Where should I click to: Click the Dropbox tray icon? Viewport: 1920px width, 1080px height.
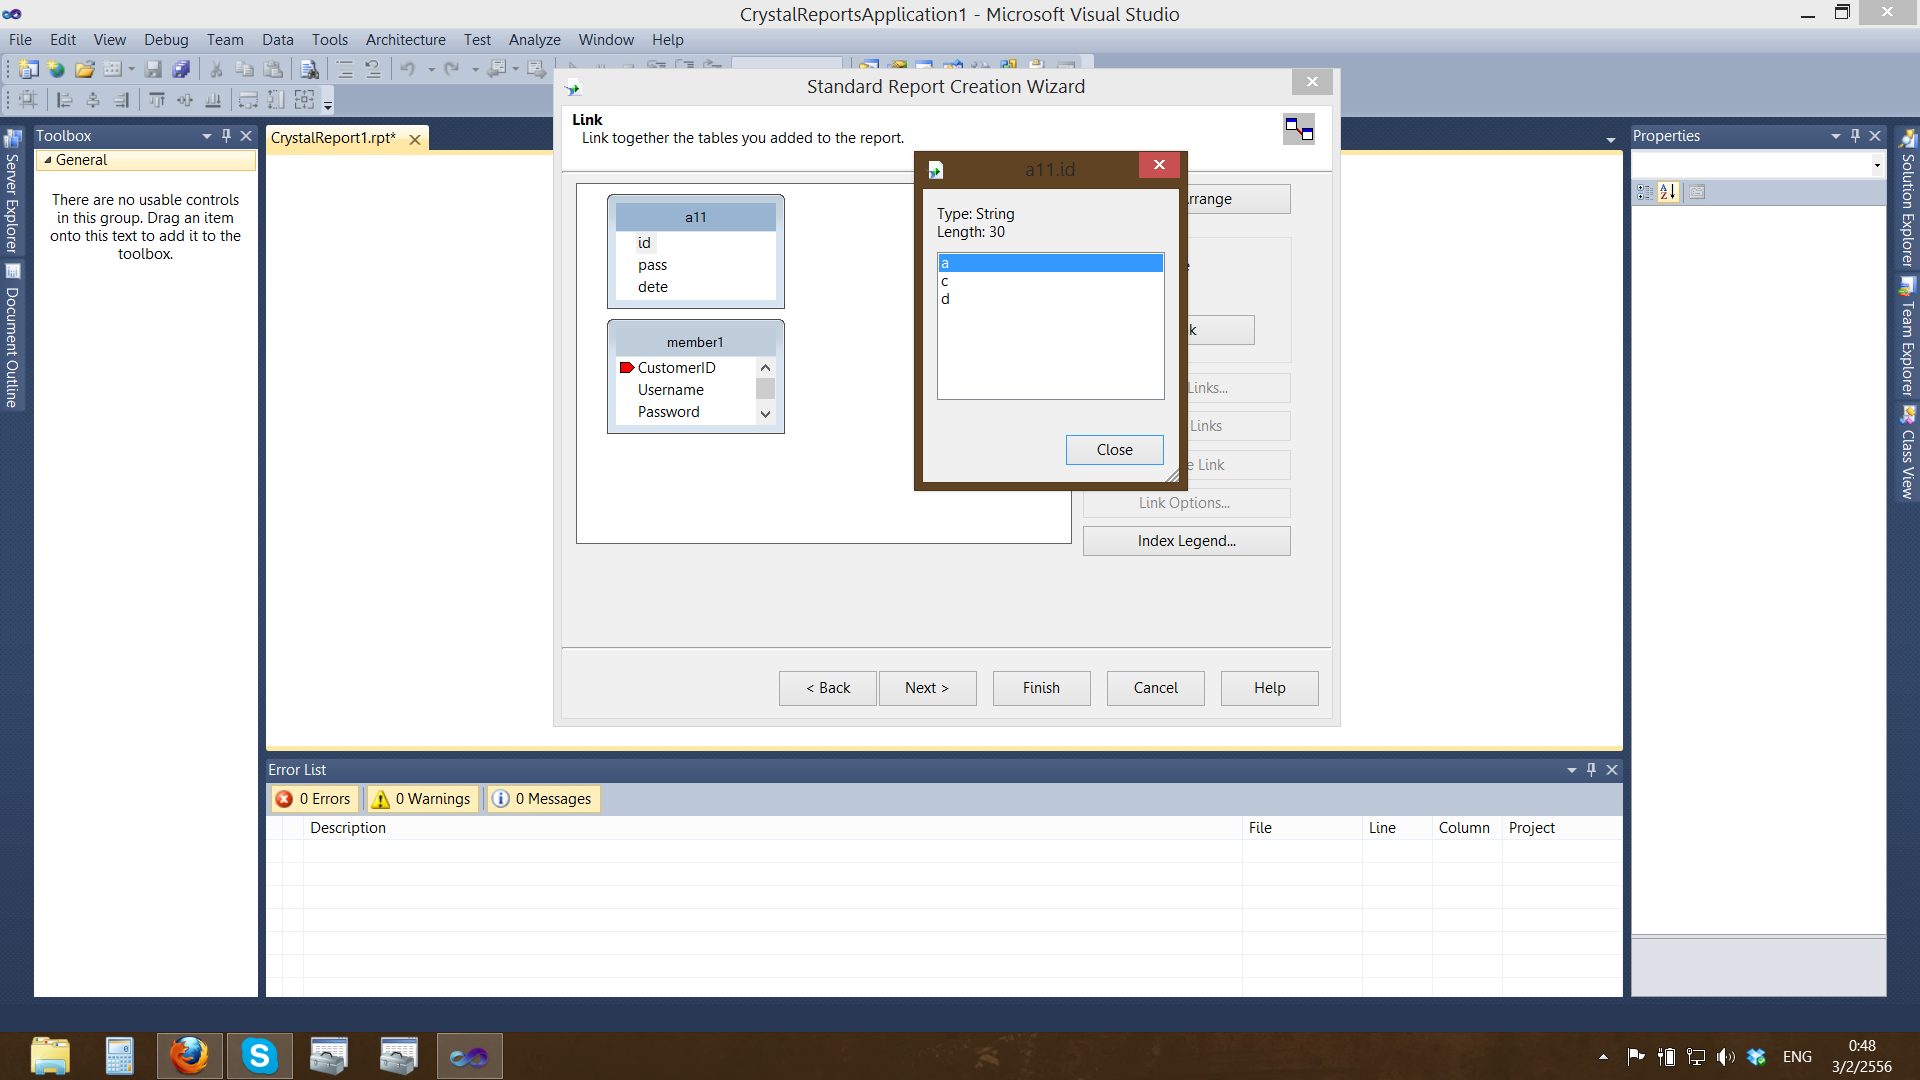(x=1756, y=1056)
